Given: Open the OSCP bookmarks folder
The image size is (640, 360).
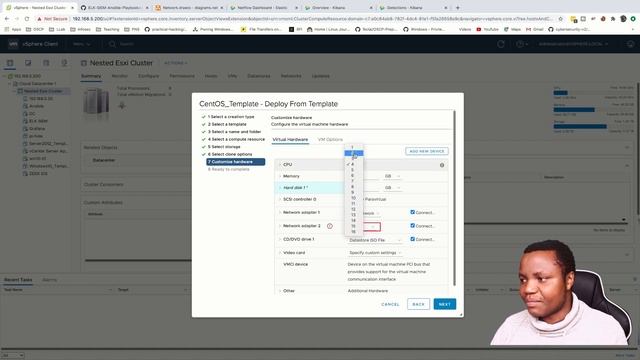Looking at the screenshot, I should tap(35, 29).
